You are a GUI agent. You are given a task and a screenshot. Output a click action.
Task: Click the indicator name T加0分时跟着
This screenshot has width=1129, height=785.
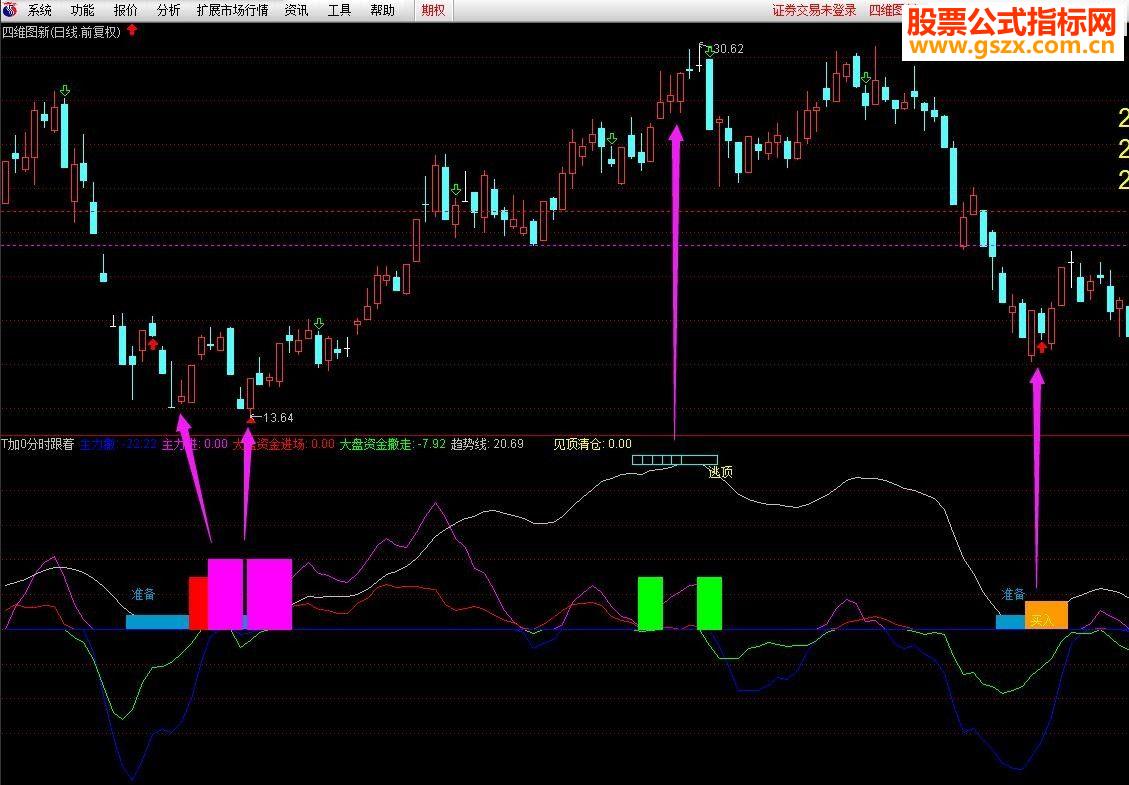coord(38,444)
